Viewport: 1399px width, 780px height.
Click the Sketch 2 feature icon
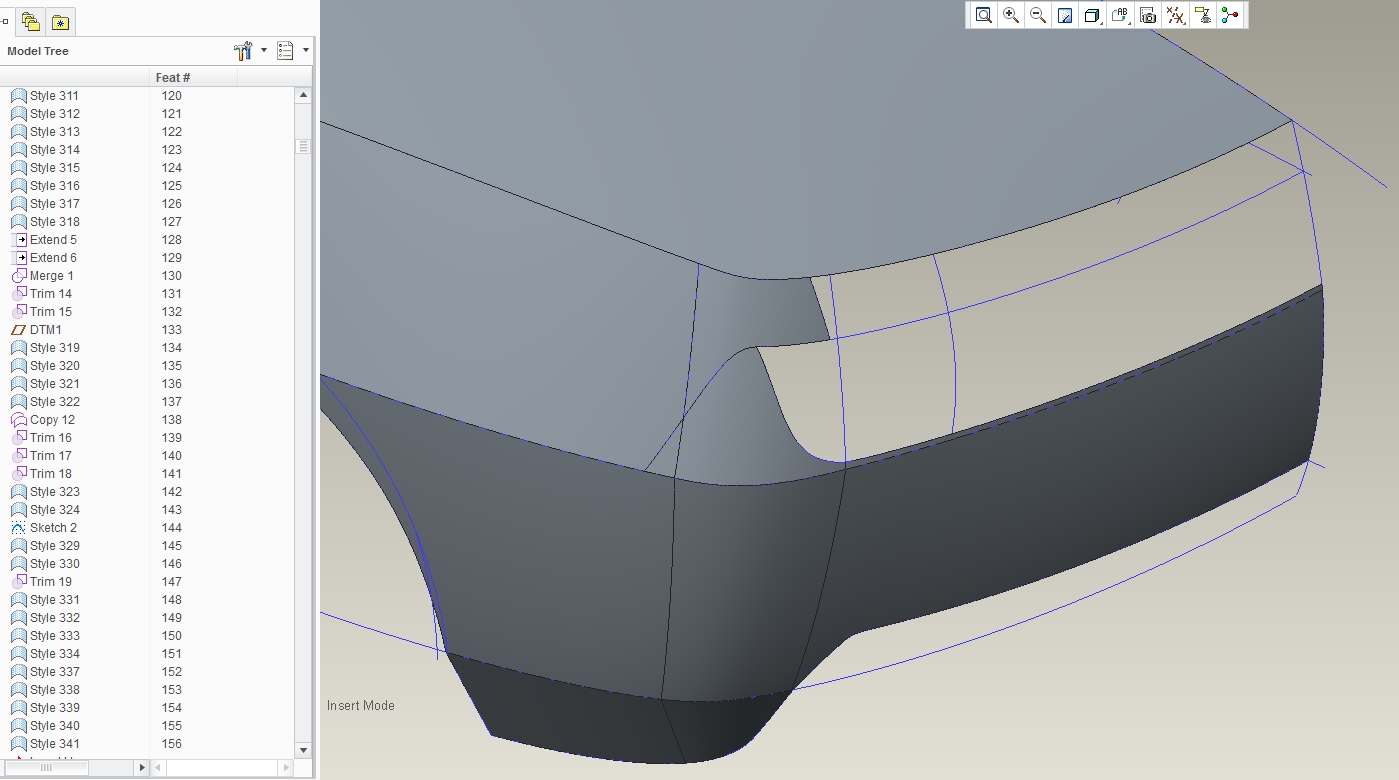pyautogui.click(x=19, y=528)
